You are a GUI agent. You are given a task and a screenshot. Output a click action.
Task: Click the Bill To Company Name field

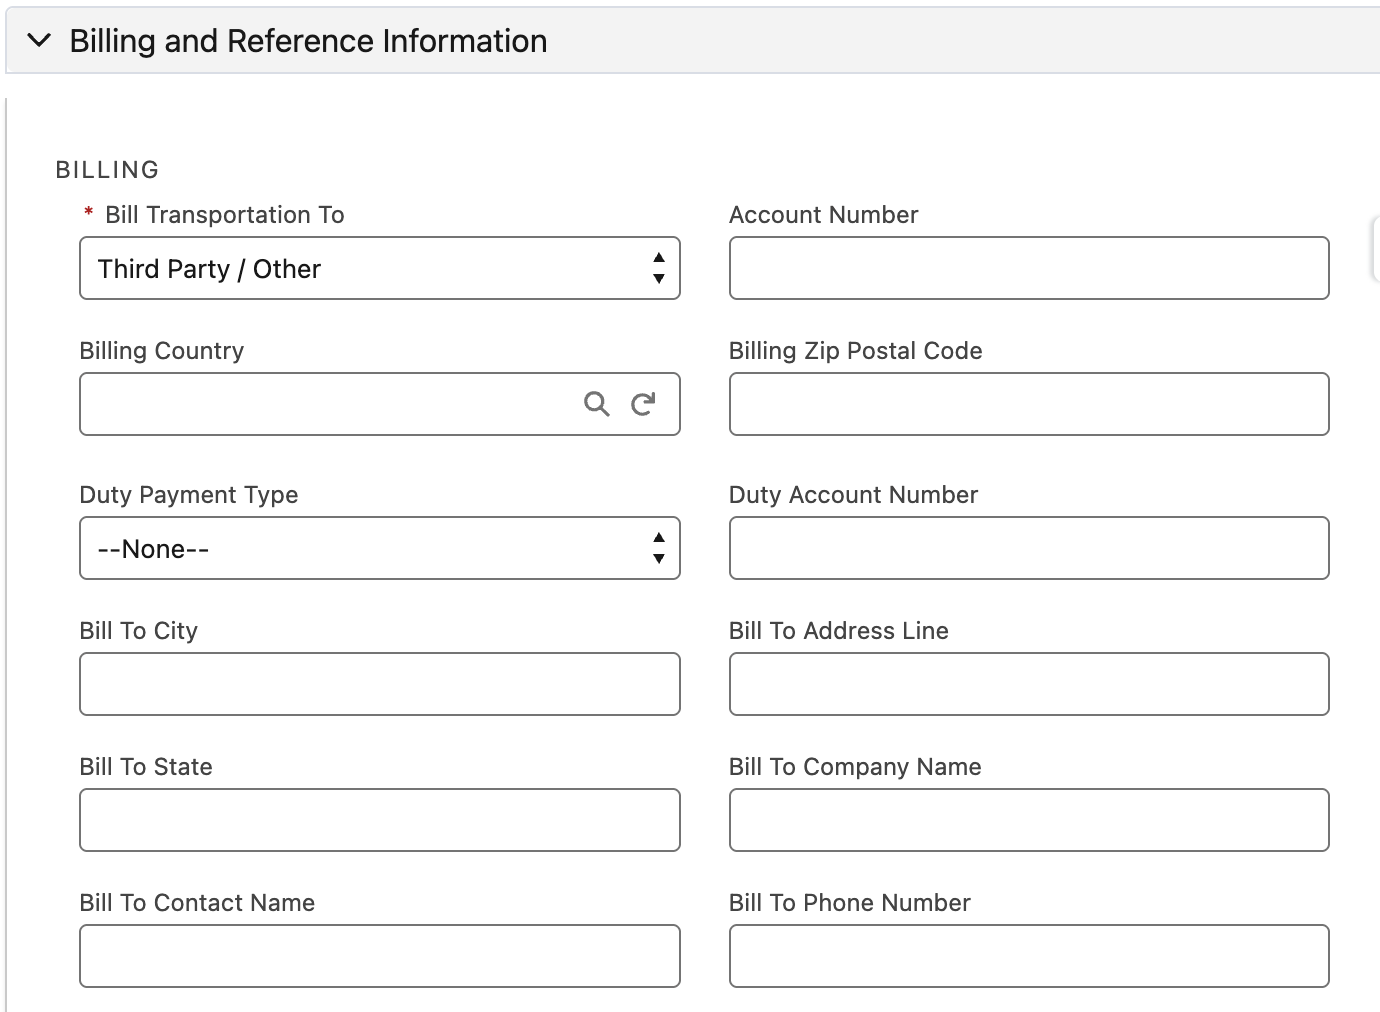click(x=1028, y=820)
